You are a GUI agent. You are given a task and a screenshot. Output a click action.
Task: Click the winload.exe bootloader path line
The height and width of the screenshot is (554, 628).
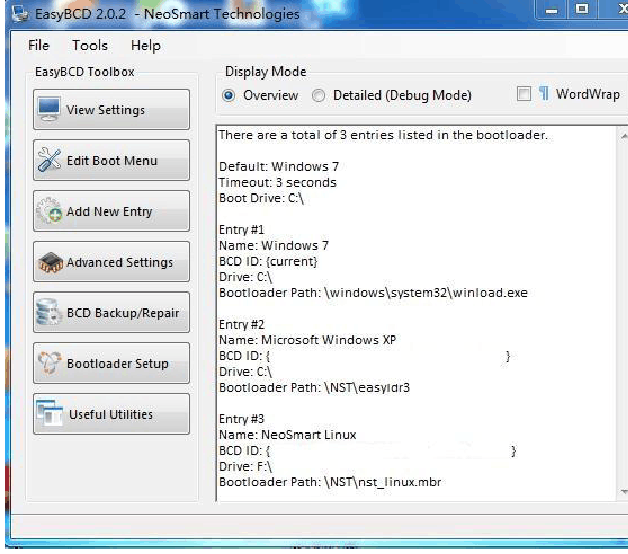373,293
